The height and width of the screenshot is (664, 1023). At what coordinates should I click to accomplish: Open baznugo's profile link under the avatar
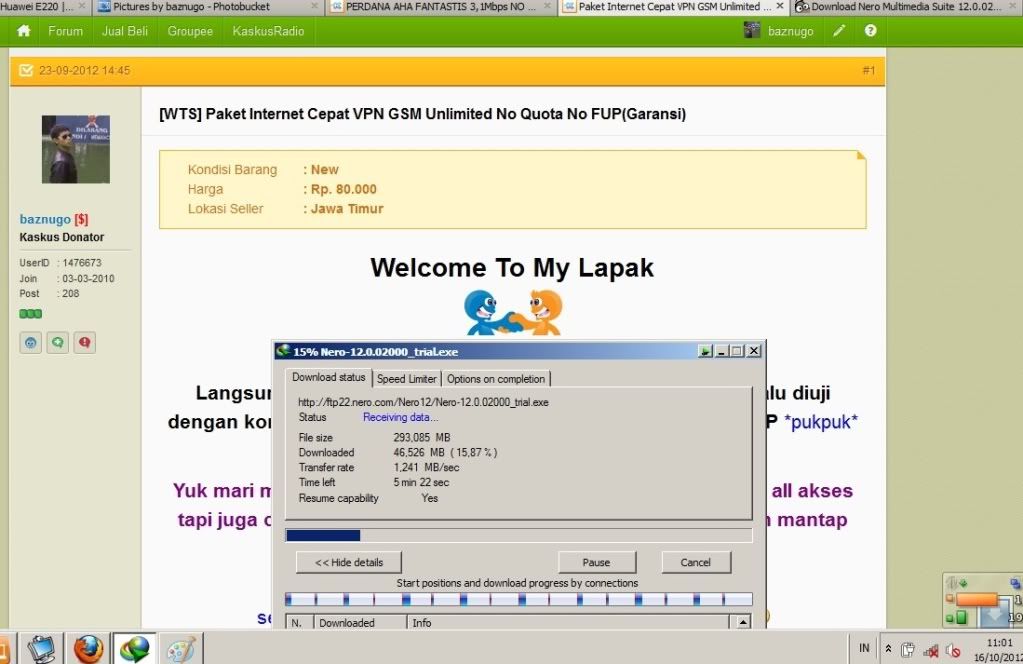click(x=45, y=219)
